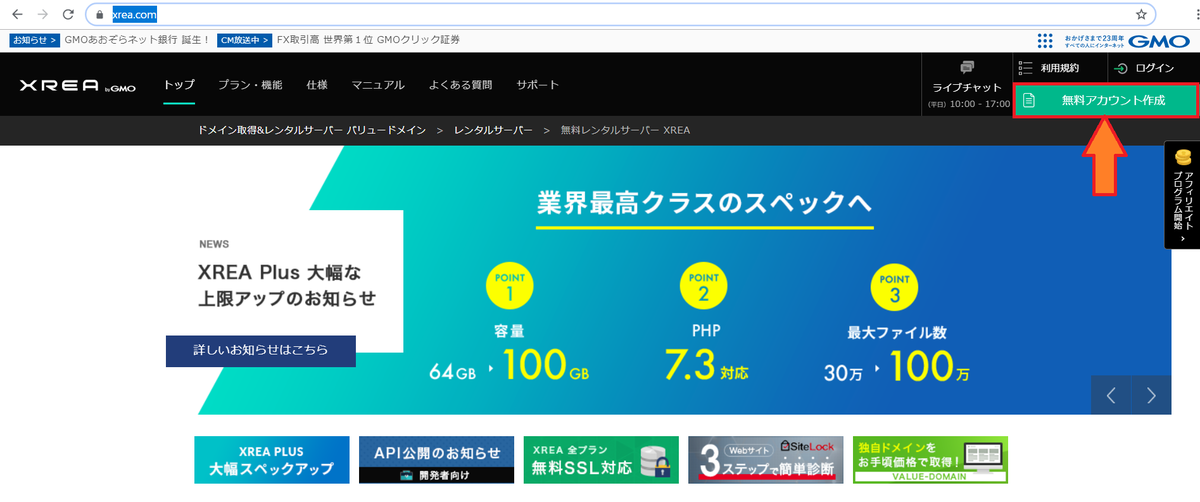Open the レンタルサーバー breadcrumb link
The image size is (1200, 502).
pyautogui.click(x=493, y=131)
